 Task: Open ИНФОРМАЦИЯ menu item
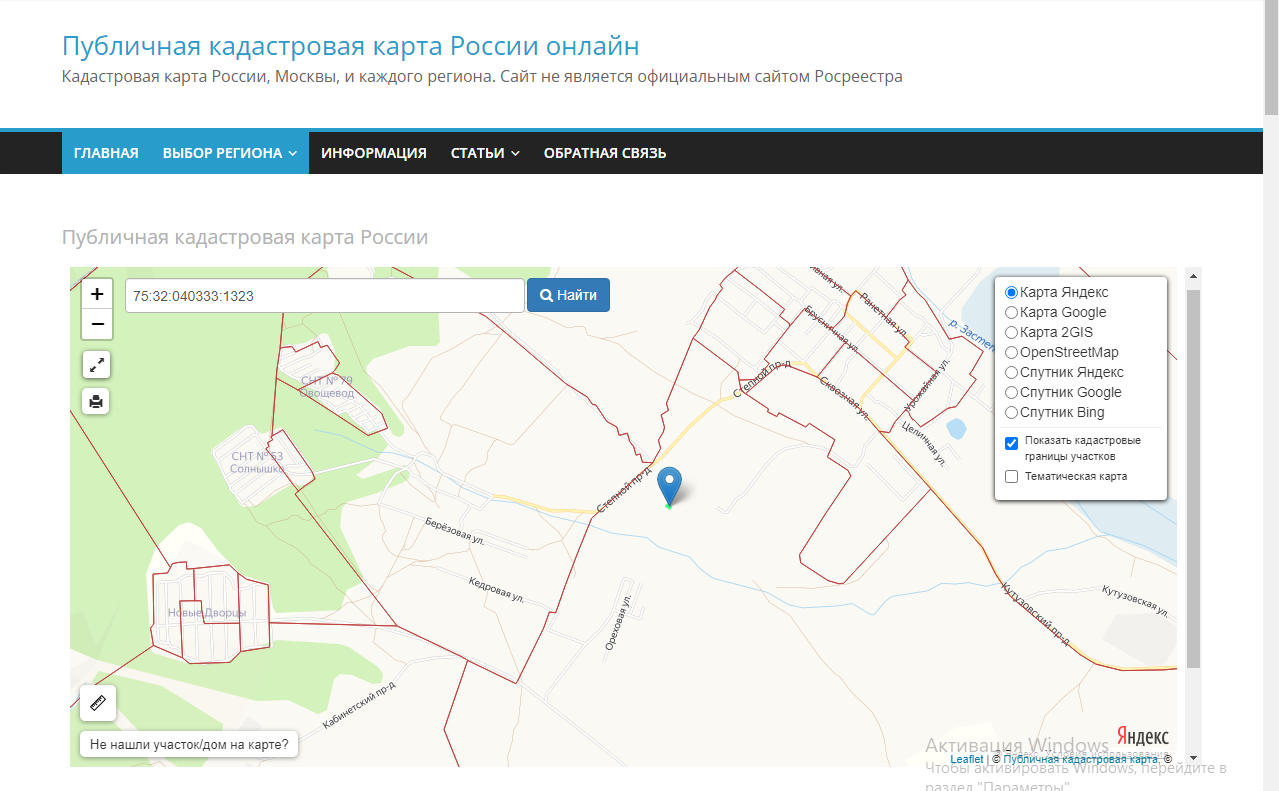pos(374,153)
